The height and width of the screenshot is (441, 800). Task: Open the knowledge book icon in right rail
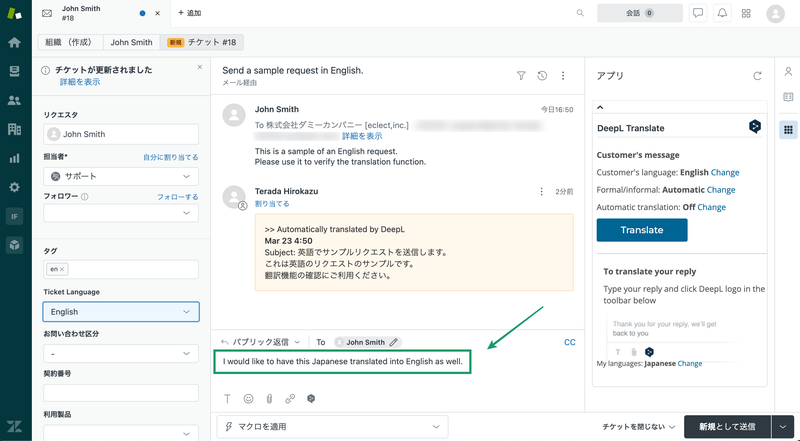tap(788, 97)
